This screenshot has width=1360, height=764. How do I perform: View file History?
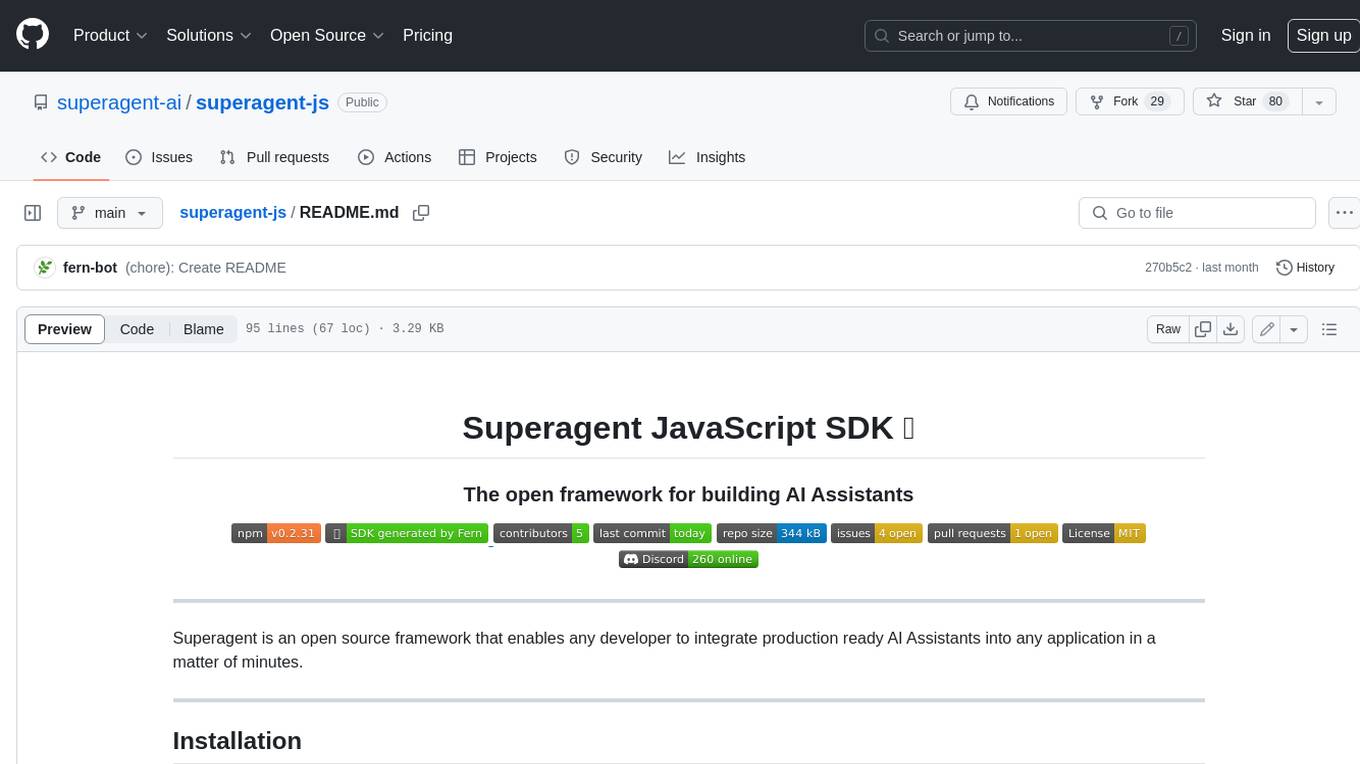click(1305, 267)
